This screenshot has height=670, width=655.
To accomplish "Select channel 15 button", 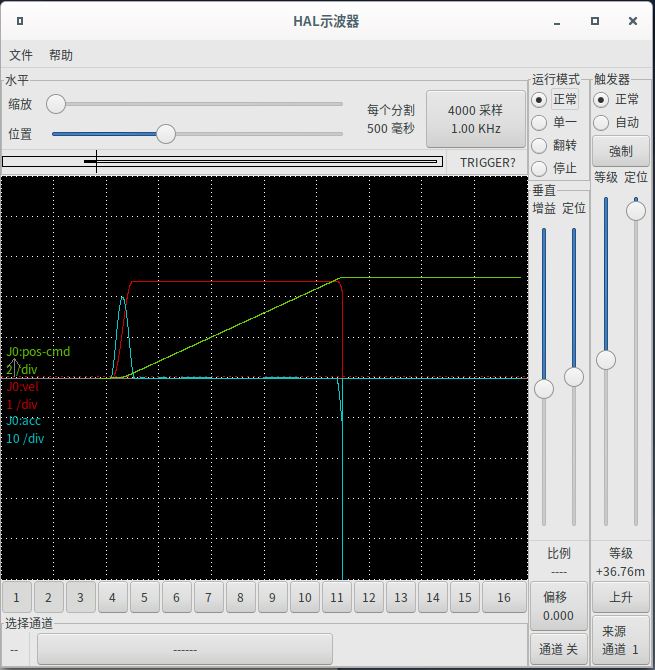I will [465, 597].
